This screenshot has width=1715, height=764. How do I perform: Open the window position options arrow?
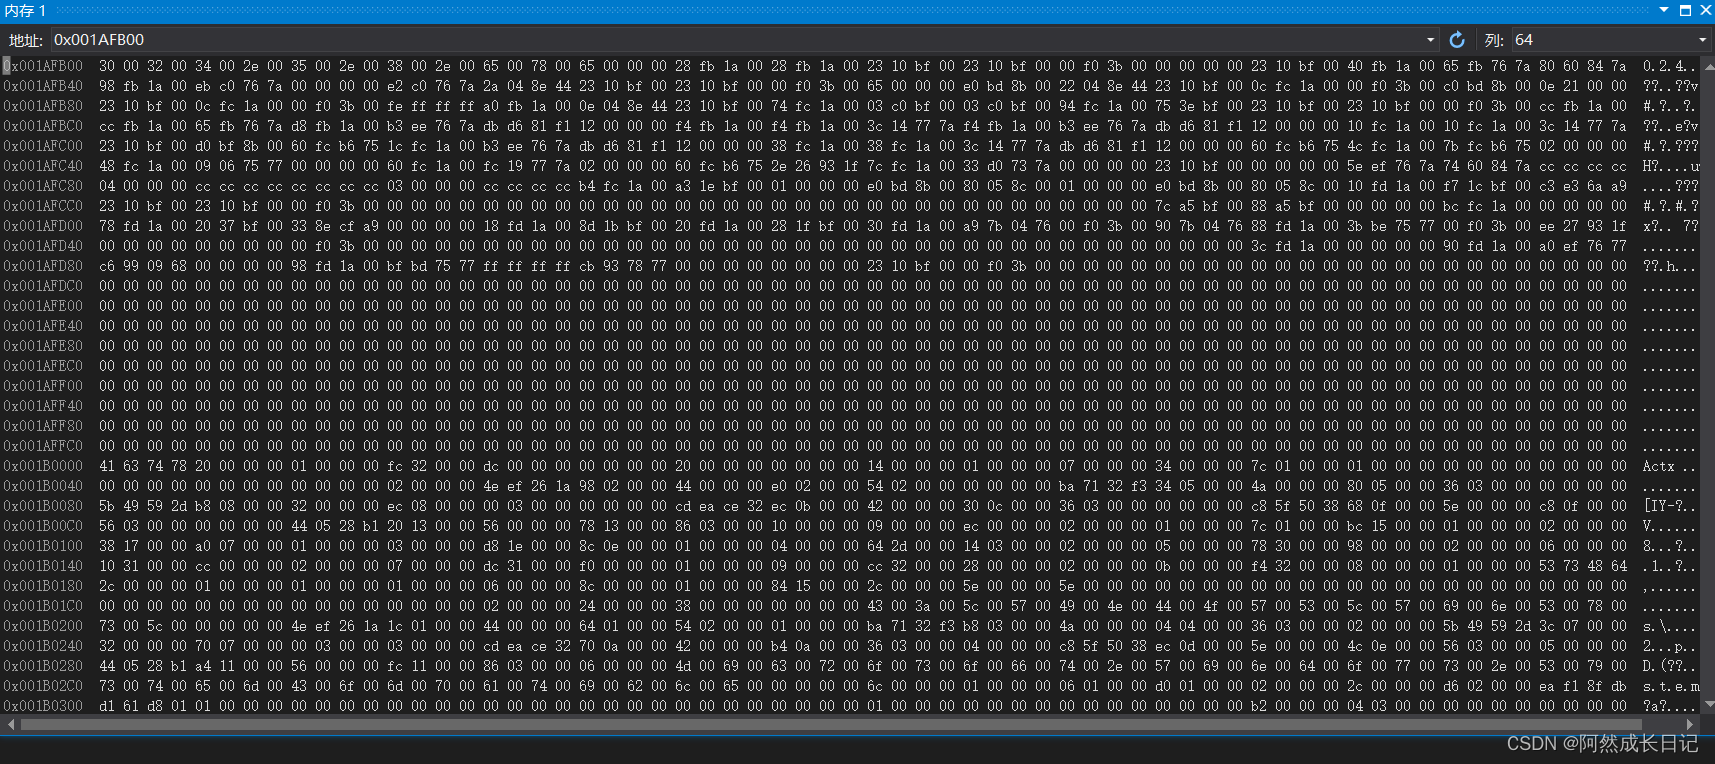click(x=1664, y=10)
